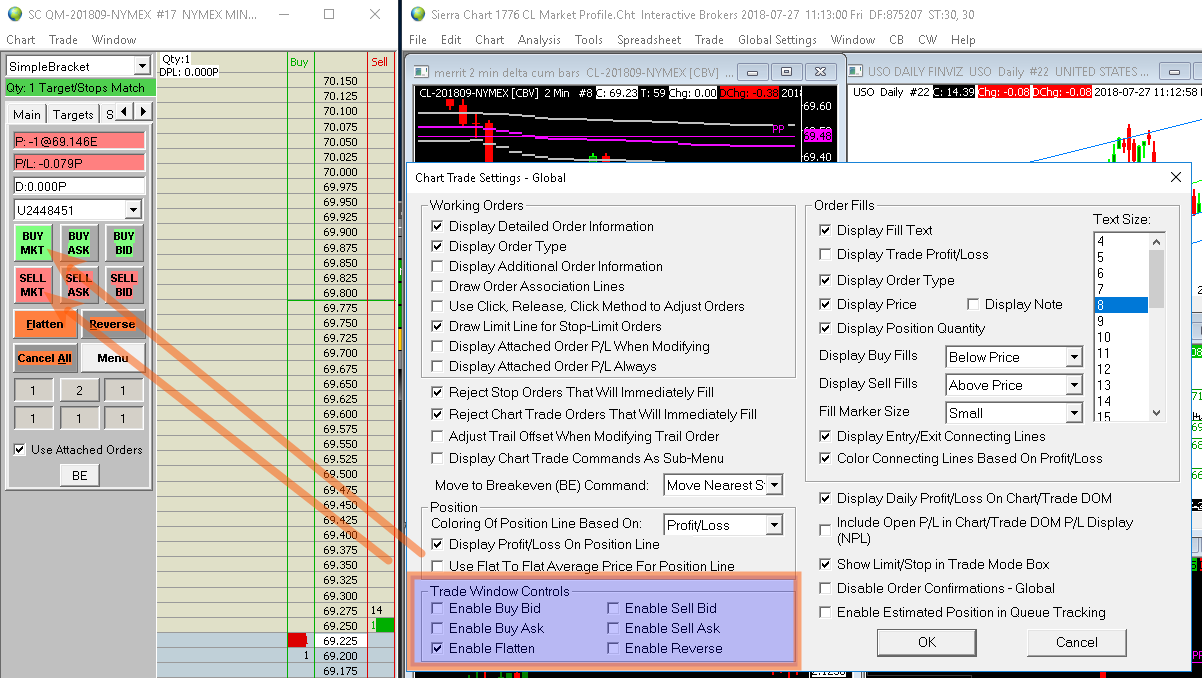The width and height of the screenshot is (1202, 678).
Task: Uncheck Use Attached Orders
Action: tap(20, 450)
